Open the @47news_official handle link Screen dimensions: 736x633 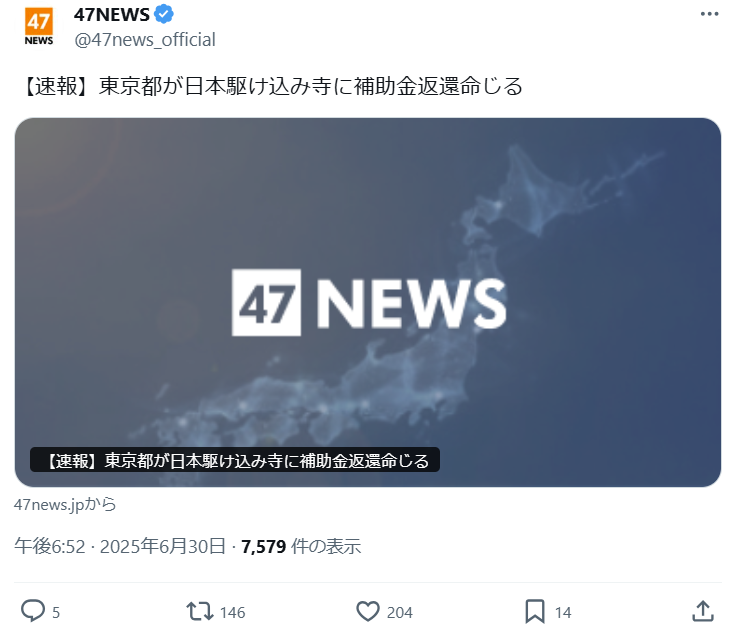point(145,40)
